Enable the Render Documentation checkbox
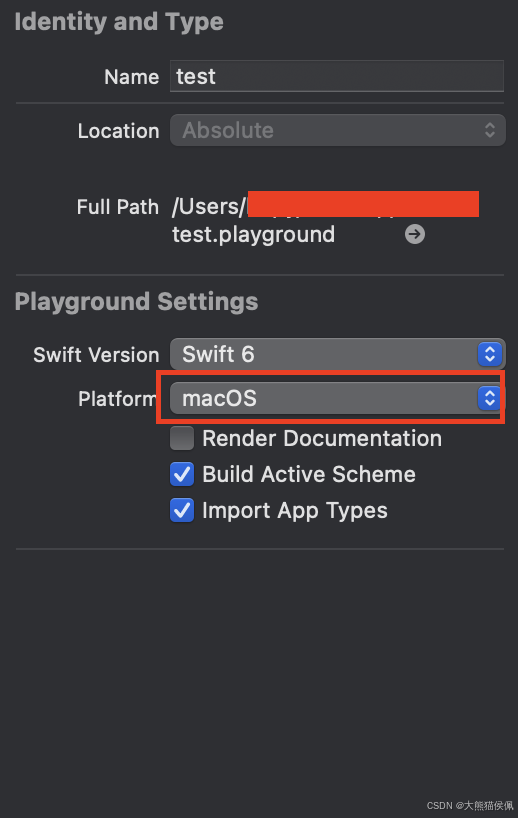The height and width of the screenshot is (818, 518). click(x=182, y=438)
